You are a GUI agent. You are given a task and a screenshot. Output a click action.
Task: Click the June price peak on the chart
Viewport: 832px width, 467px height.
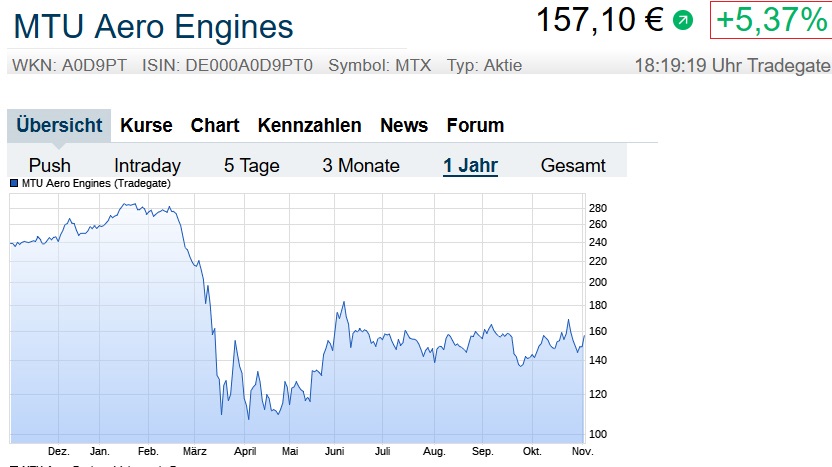coord(344,302)
